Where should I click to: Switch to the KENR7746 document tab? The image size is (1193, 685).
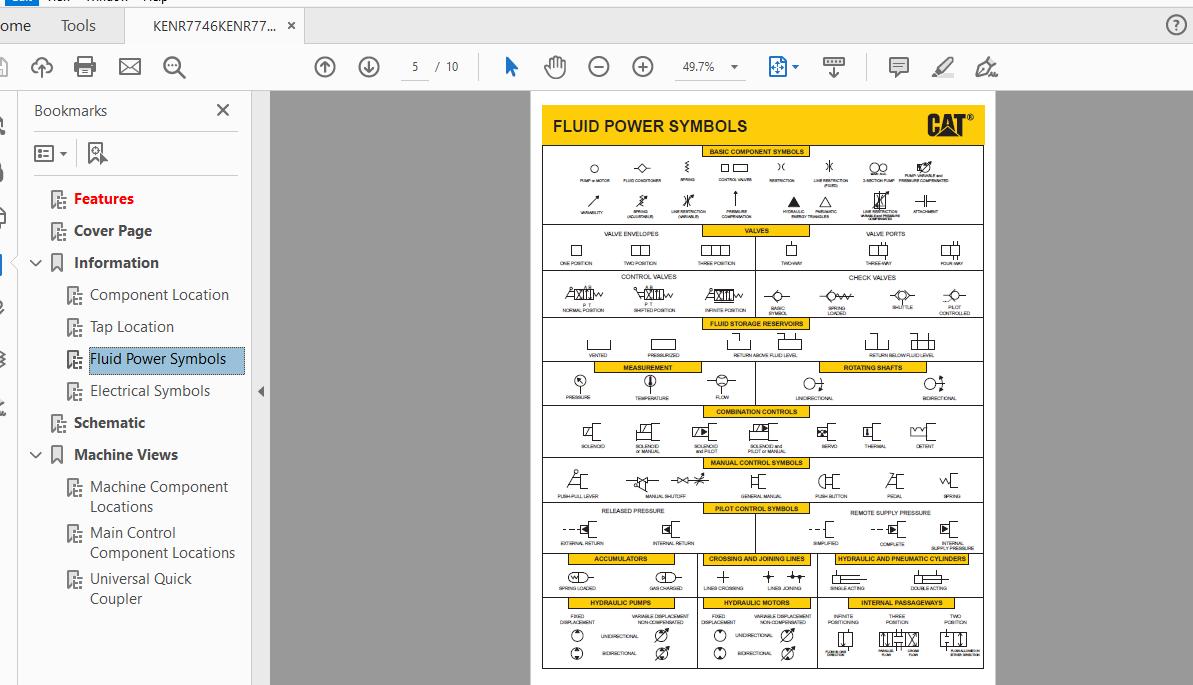pos(214,26)
